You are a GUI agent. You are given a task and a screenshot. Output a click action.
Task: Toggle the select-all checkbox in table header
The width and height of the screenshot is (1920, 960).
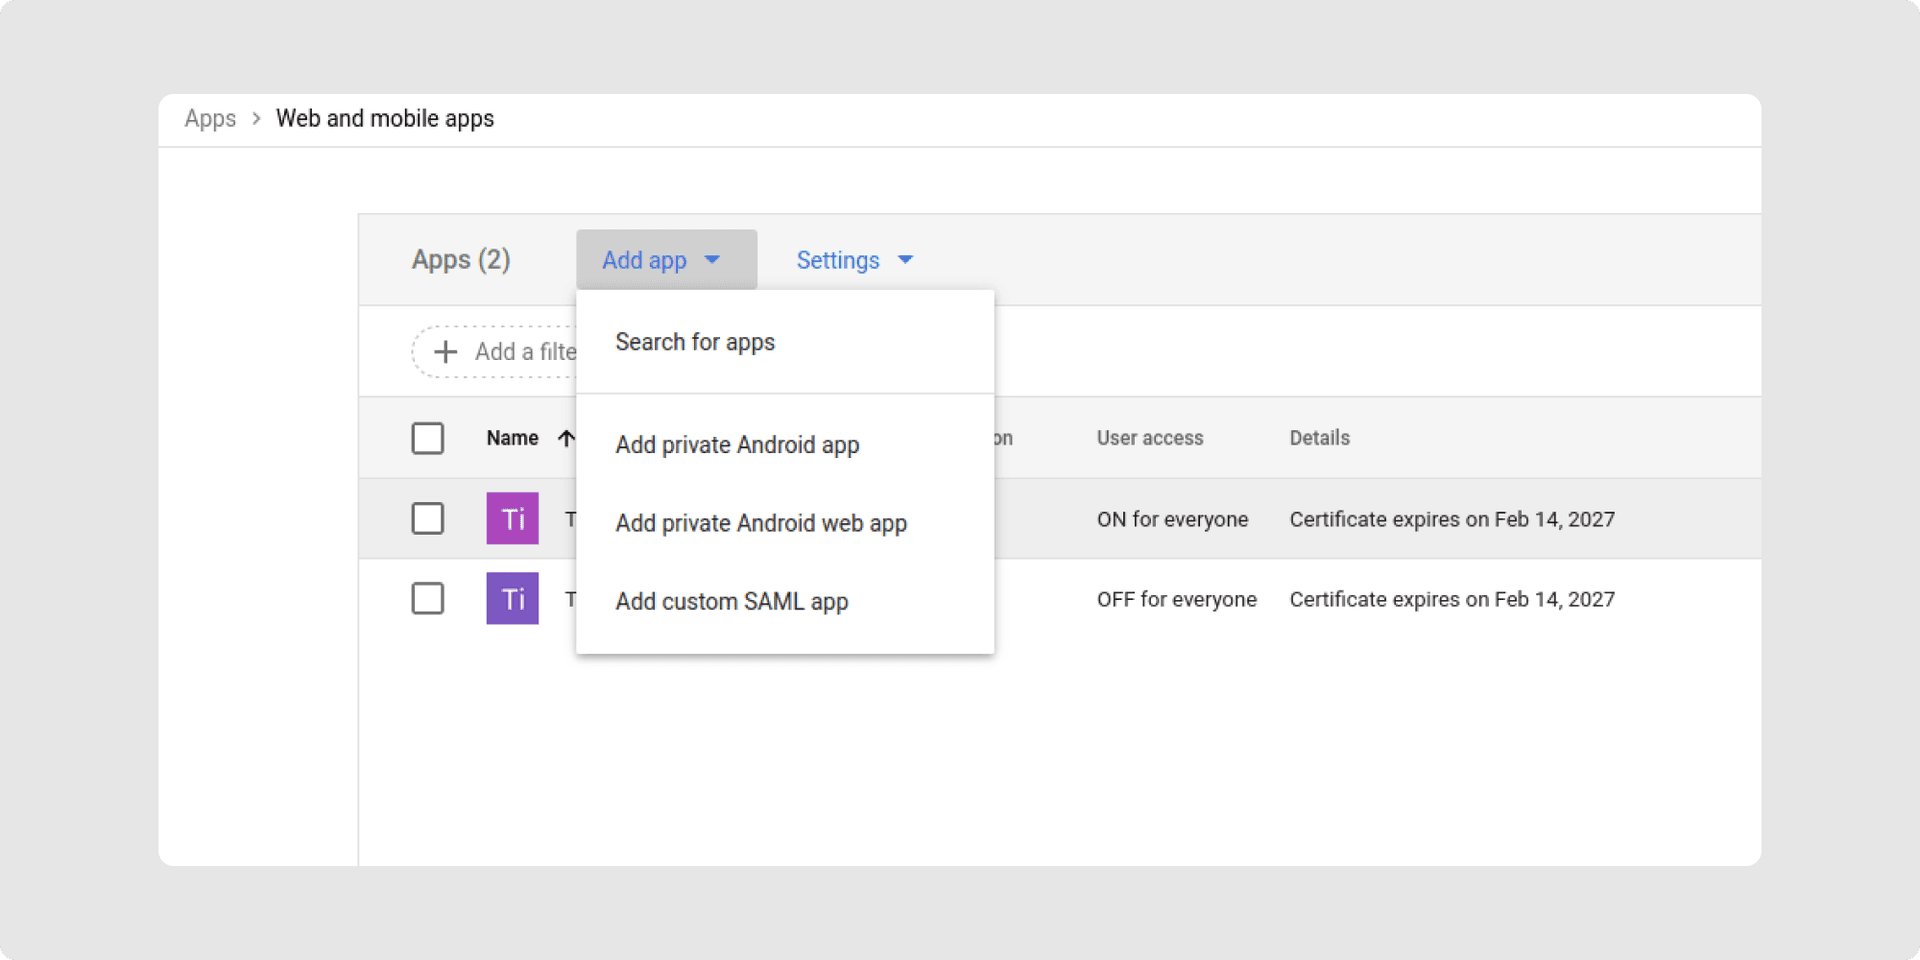pos(428,438)
